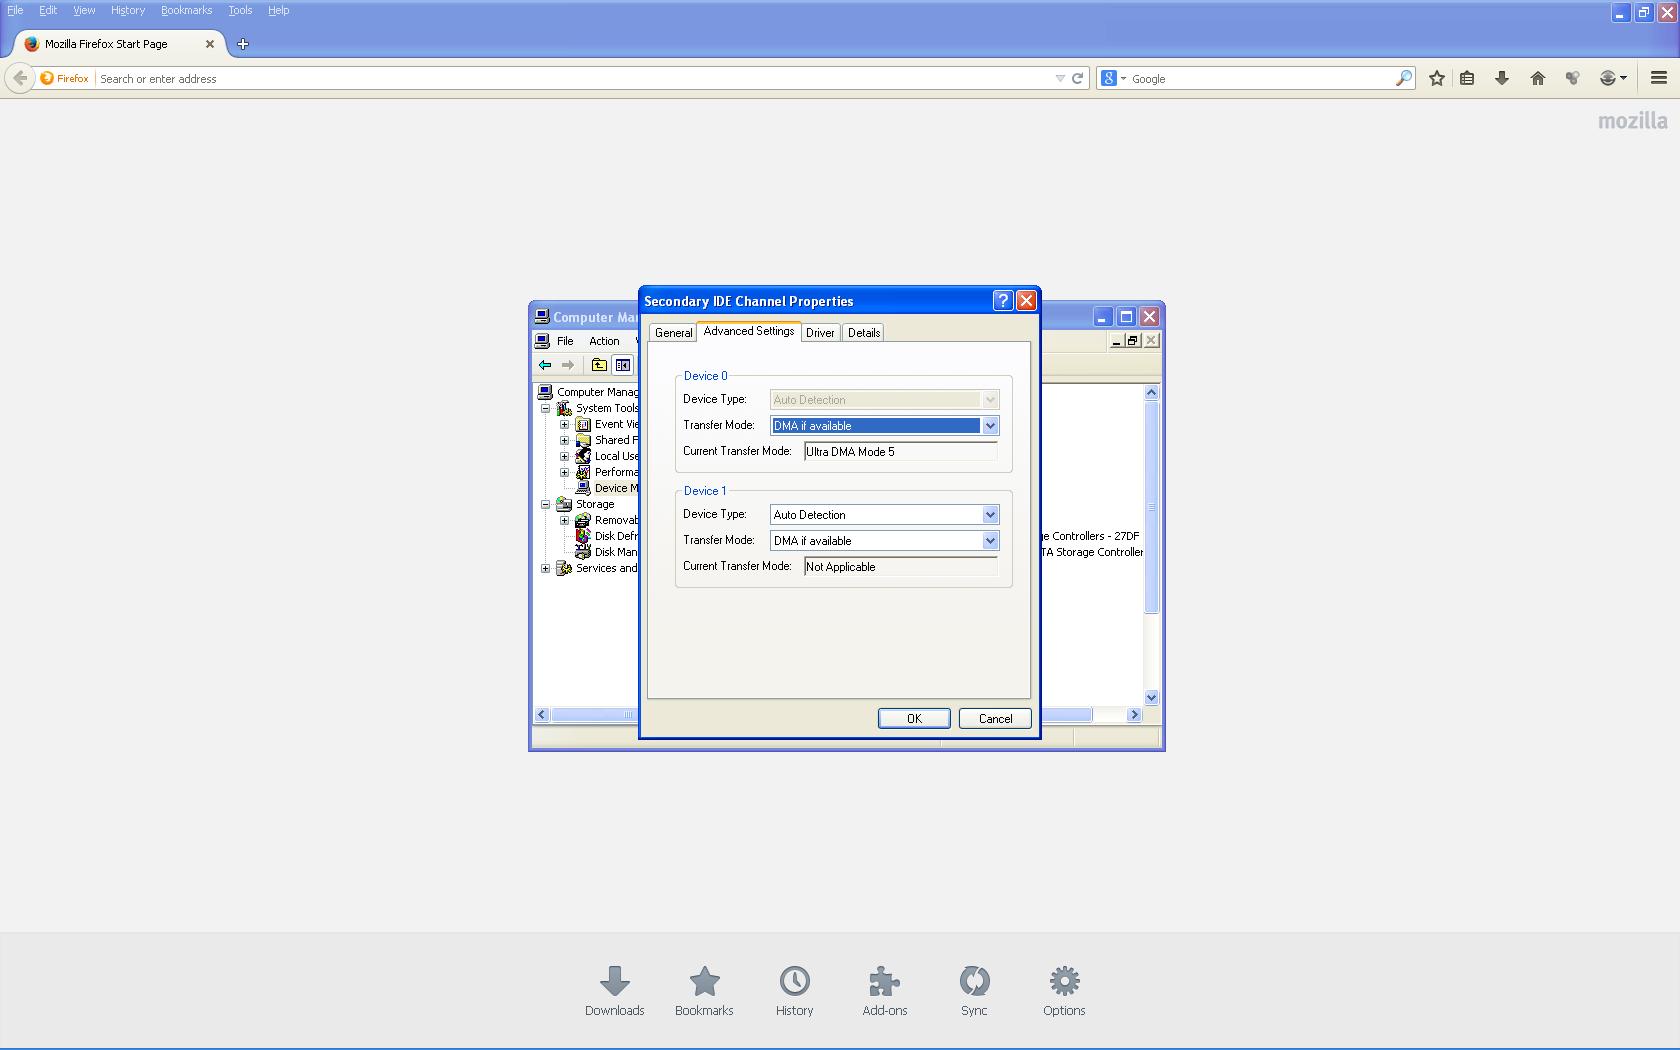Open Downloads from the start page launcher
The image size is (1680, 1050).
615,992
